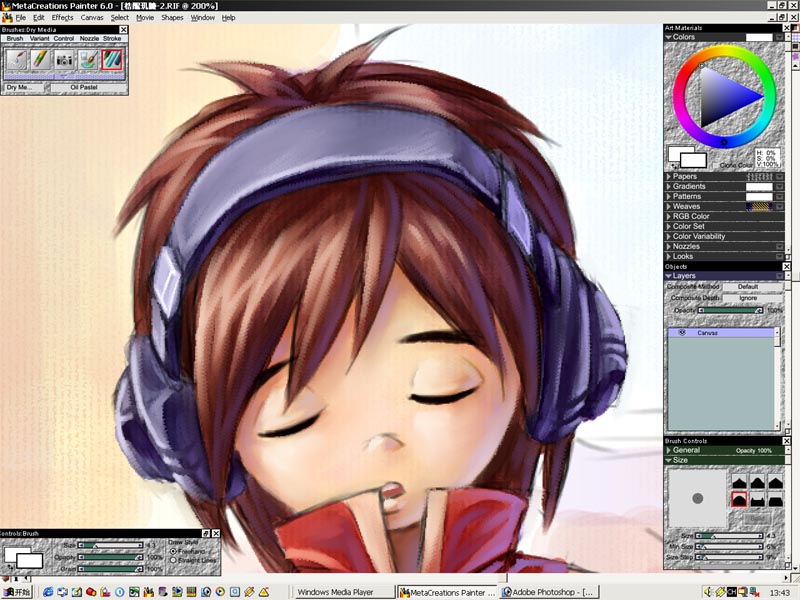Open the Edit menu
Image resolution: width=800 pixels, height=600 pixels.
point(39,18)
